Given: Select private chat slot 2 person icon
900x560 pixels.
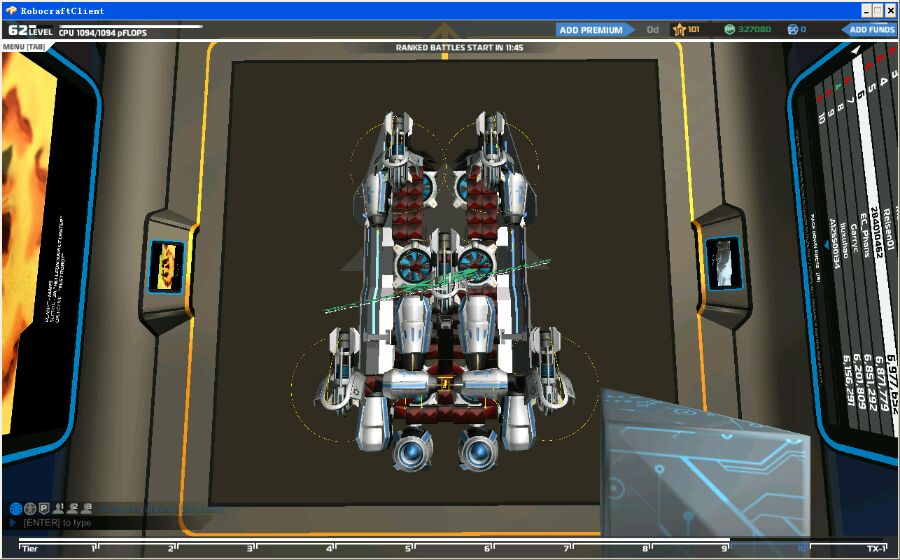Looking at the screenshot, I should pos(72,508).
